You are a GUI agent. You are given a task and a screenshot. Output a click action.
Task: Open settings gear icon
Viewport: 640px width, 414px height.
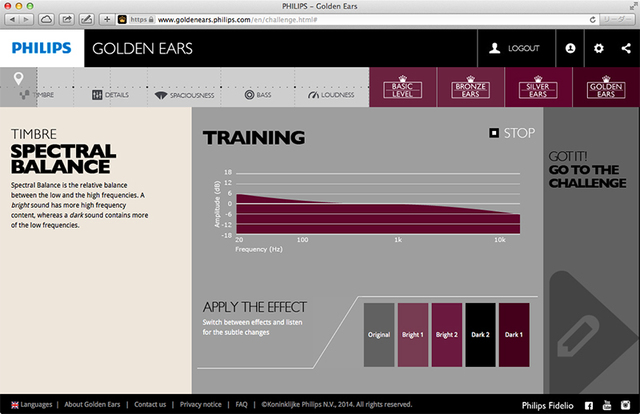click(598, 48)
